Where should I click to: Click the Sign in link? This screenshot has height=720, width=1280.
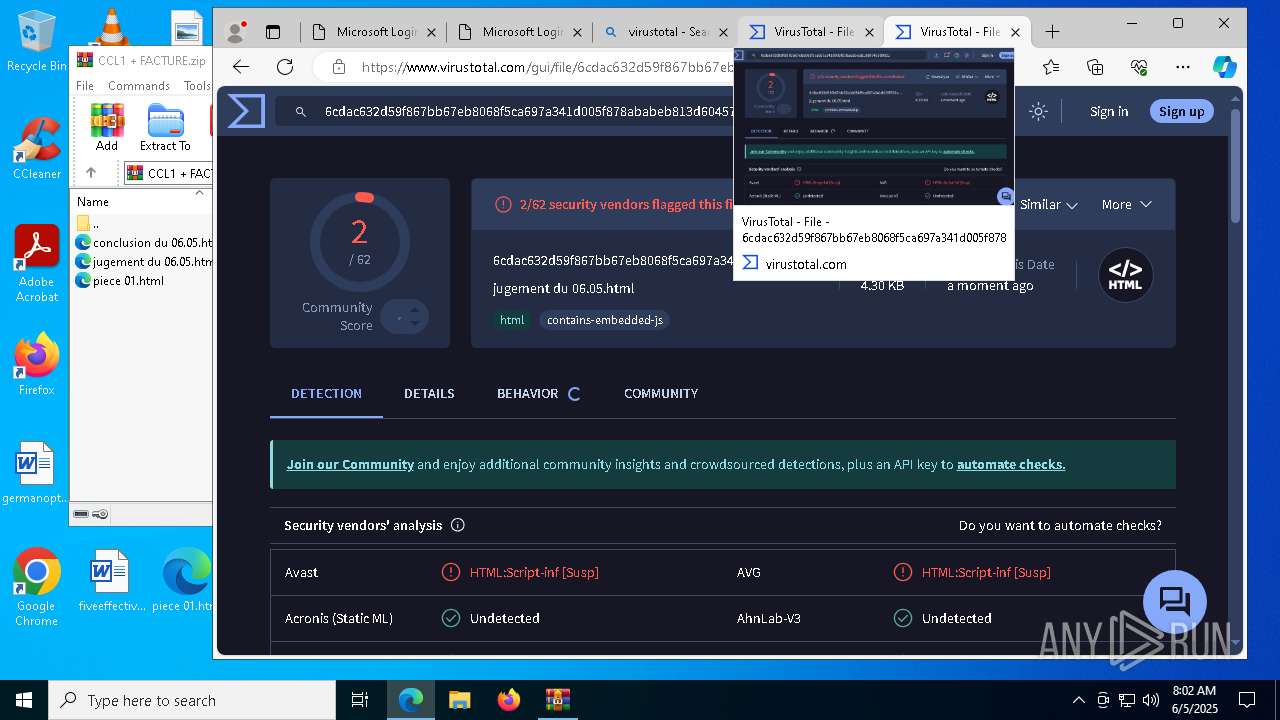tap(1109, 111)
